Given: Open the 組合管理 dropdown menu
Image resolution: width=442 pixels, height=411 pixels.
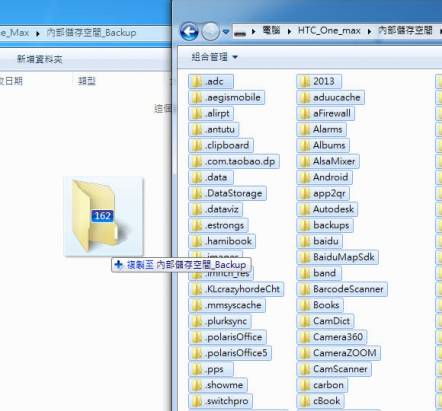Looking at the screenshot, I should point(215,57).
